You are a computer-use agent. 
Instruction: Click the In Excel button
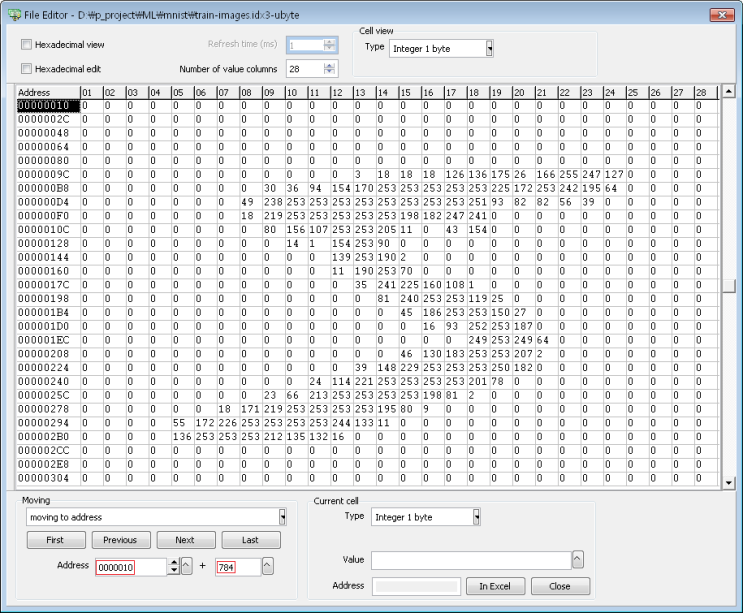496,586
